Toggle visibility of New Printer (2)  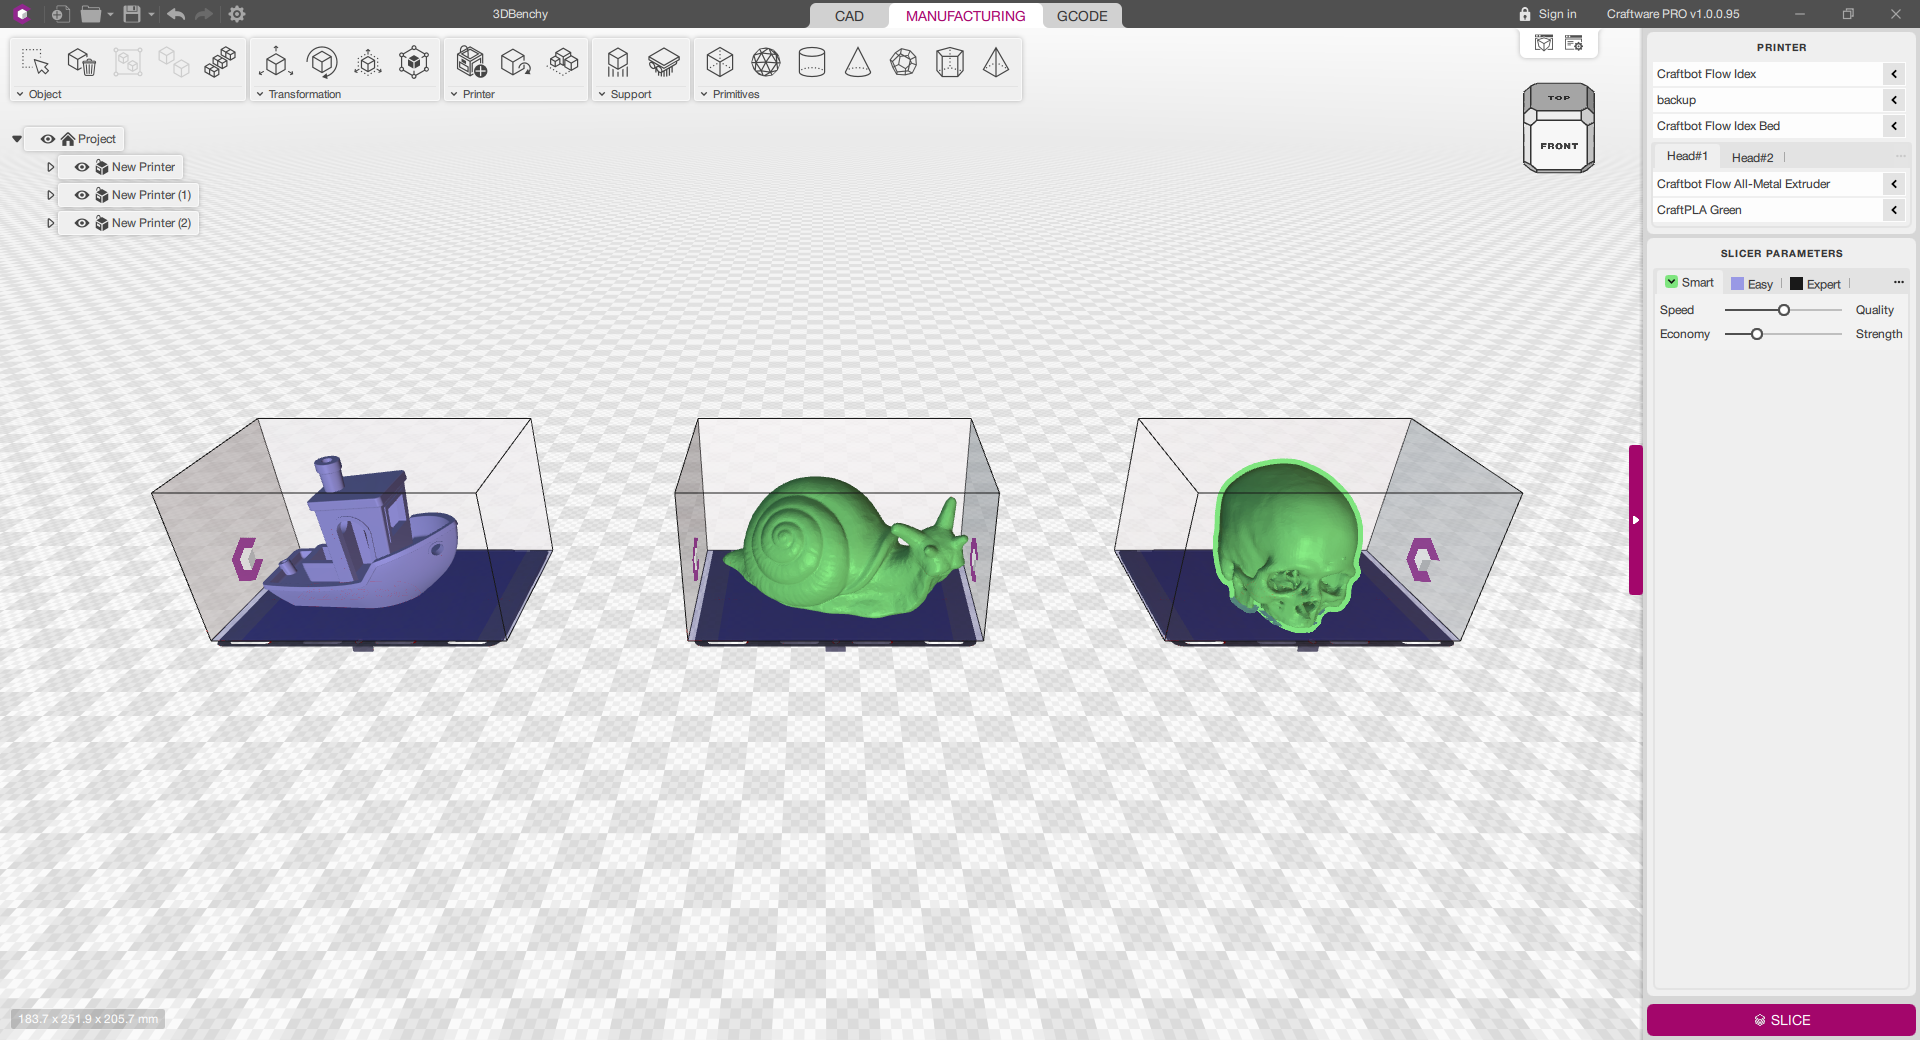(82, 223)
